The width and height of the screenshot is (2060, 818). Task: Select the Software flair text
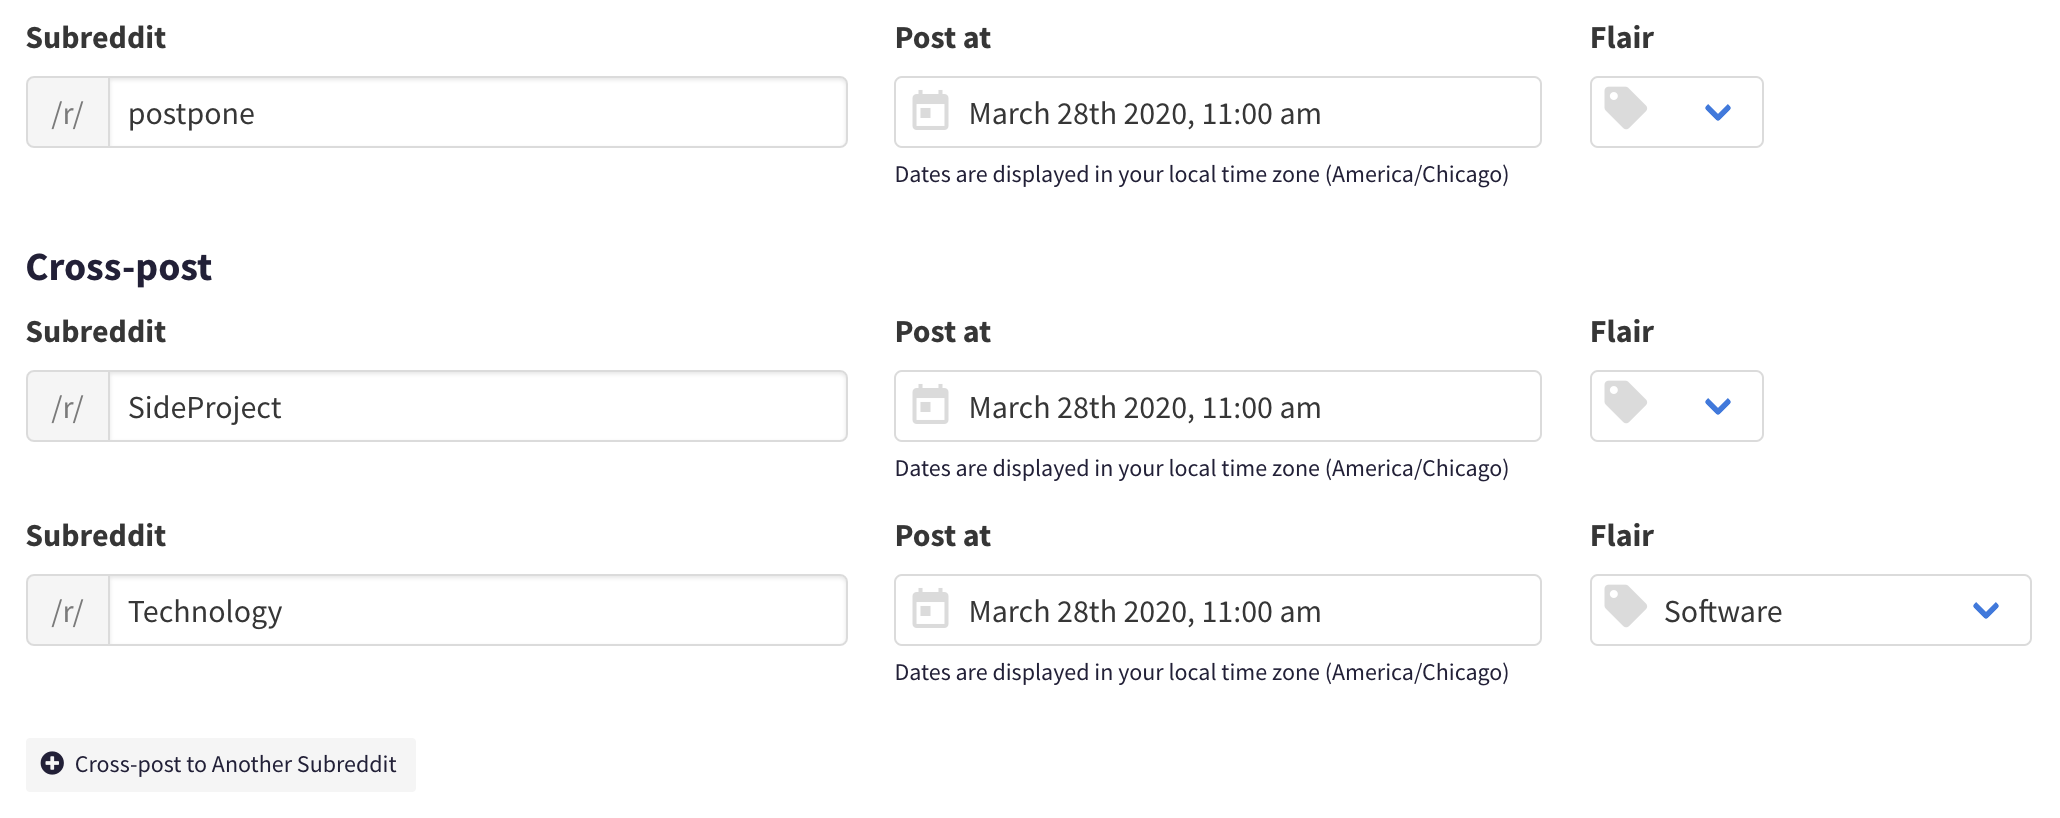(x=1723, y=611)
